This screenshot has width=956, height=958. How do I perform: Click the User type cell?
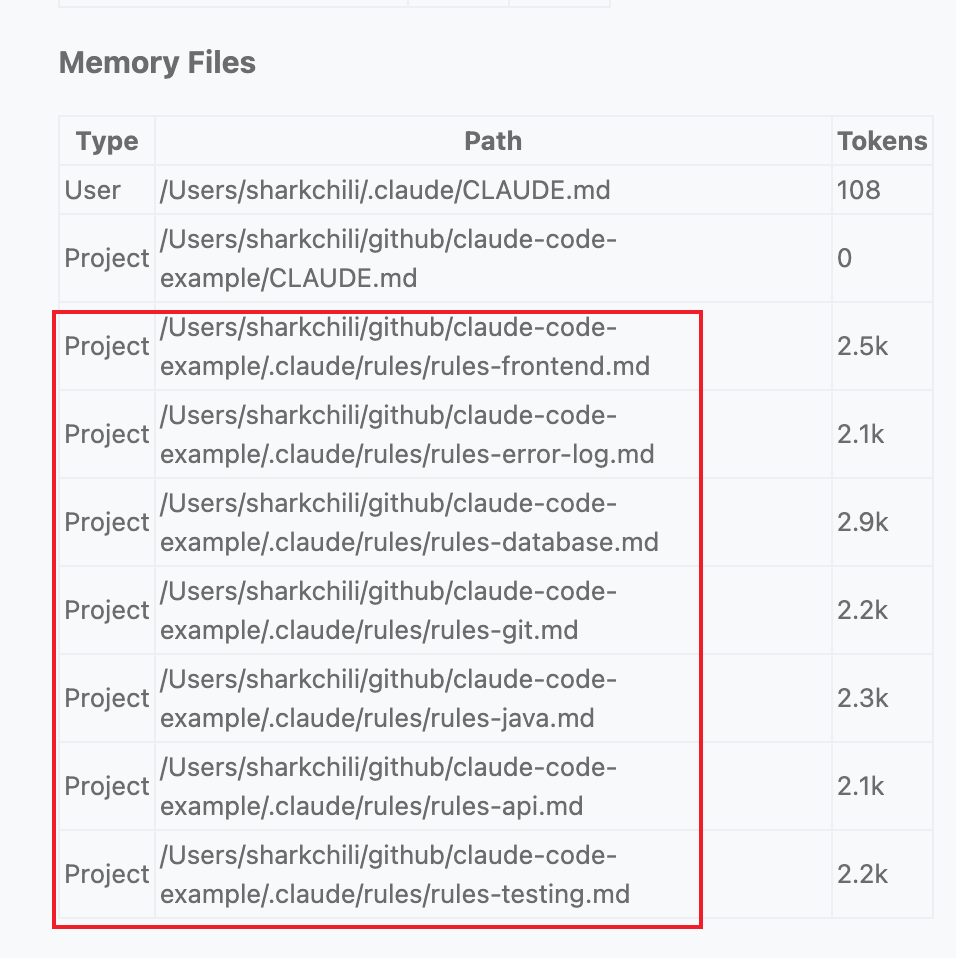pos(93,190)
